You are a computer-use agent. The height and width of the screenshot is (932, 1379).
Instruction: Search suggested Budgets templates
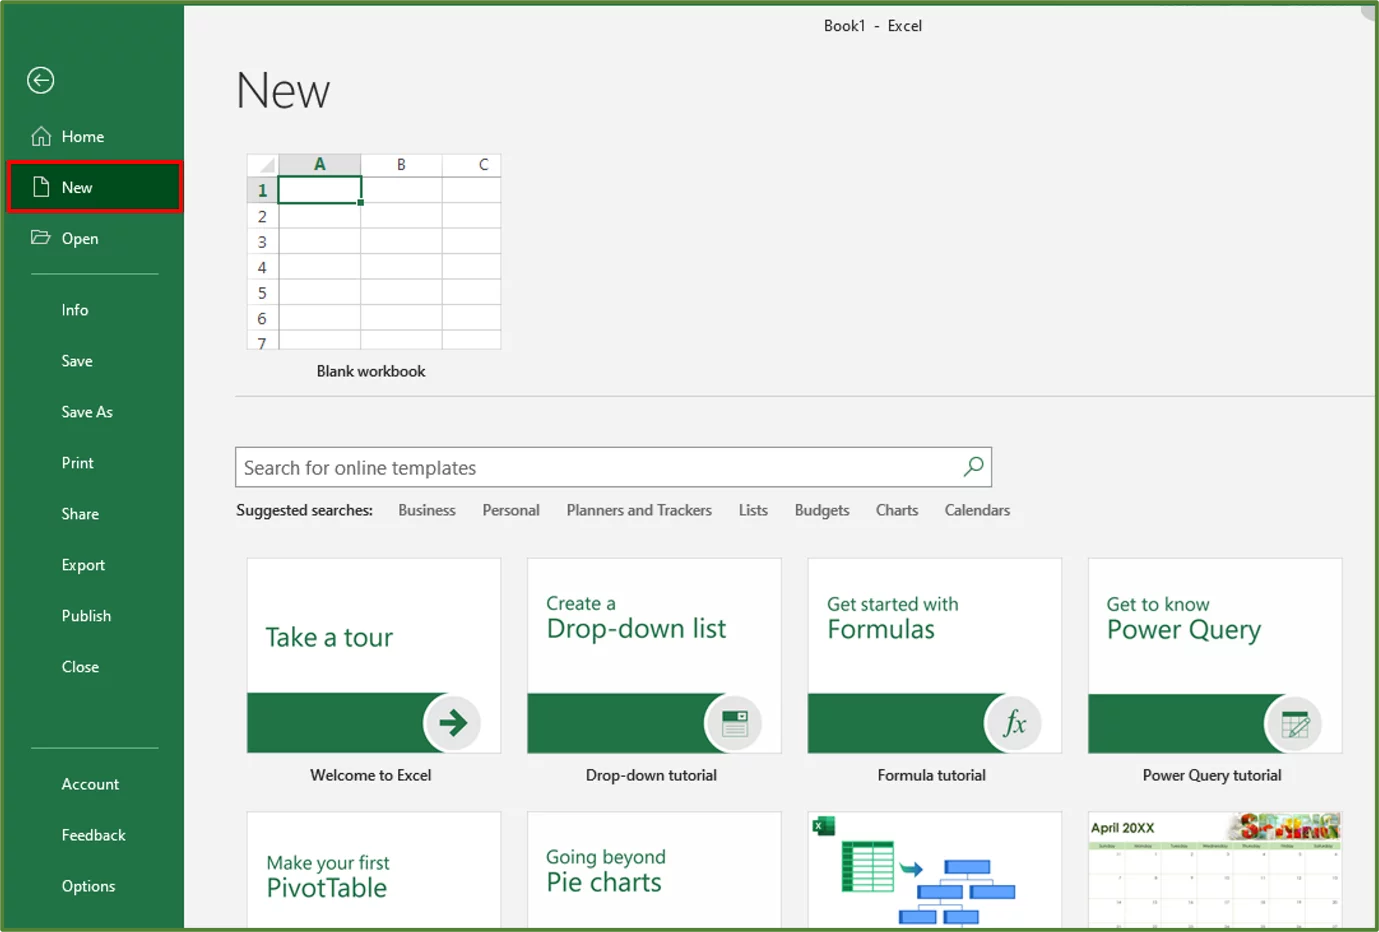point(820,510)
